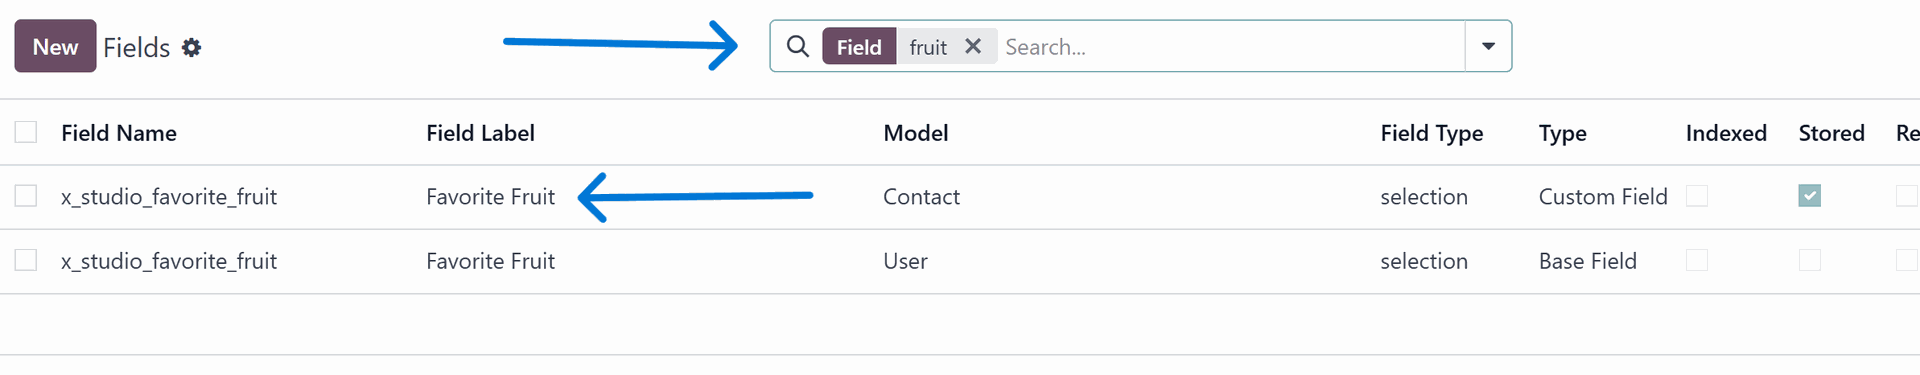
Task: Click into the Search input box
Action: [x=1232, y=47]
